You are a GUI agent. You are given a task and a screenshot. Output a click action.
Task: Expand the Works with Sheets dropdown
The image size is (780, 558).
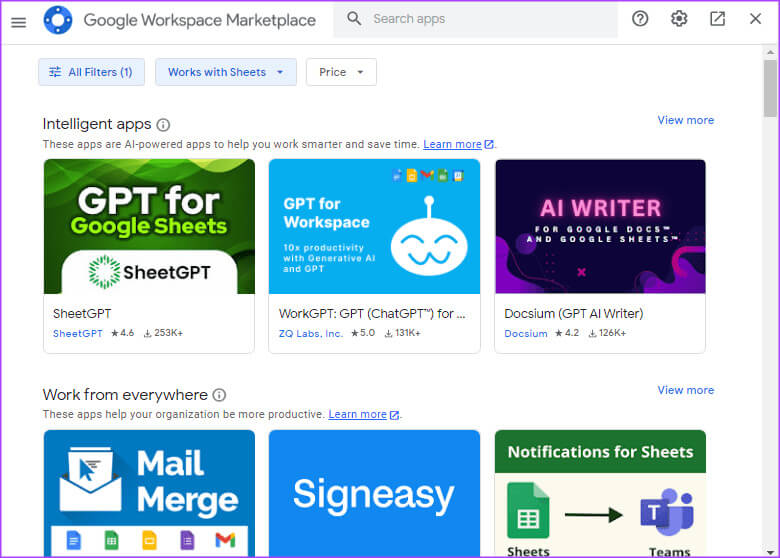pos(225,72)
